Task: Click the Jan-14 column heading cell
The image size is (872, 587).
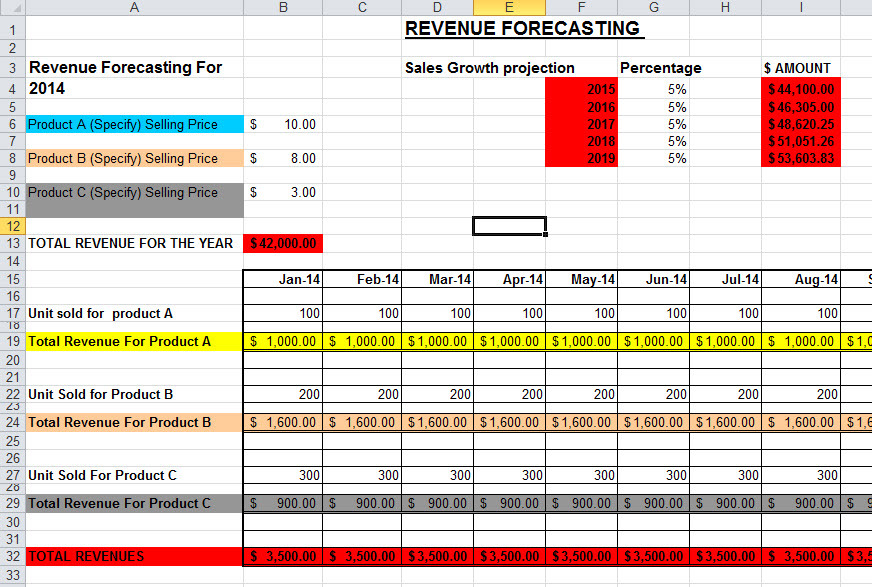Action: tap(283, 279)
